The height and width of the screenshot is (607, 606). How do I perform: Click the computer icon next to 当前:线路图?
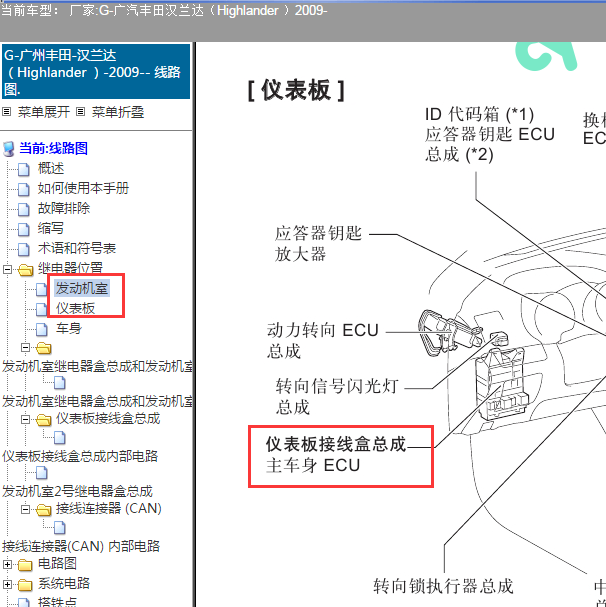point(9,149)
